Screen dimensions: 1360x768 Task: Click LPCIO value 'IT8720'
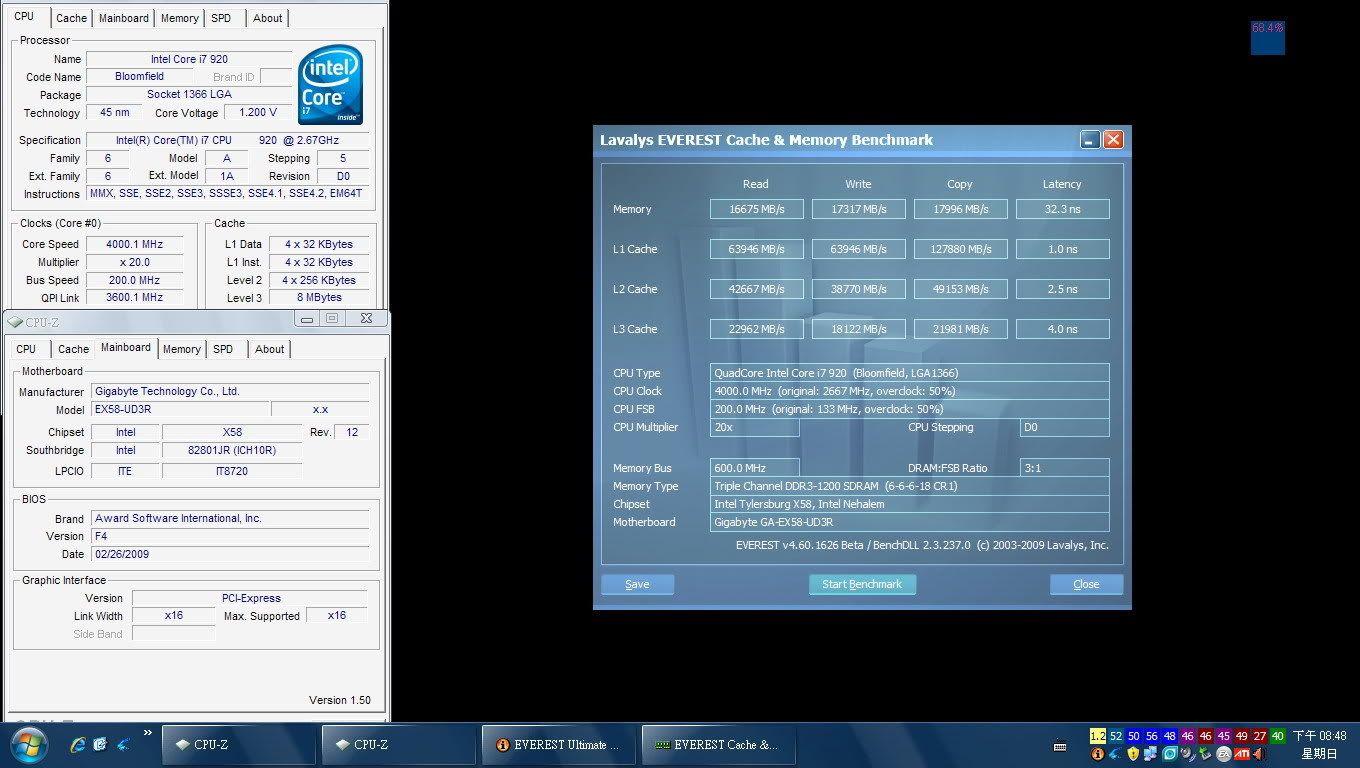pos(232,471)
